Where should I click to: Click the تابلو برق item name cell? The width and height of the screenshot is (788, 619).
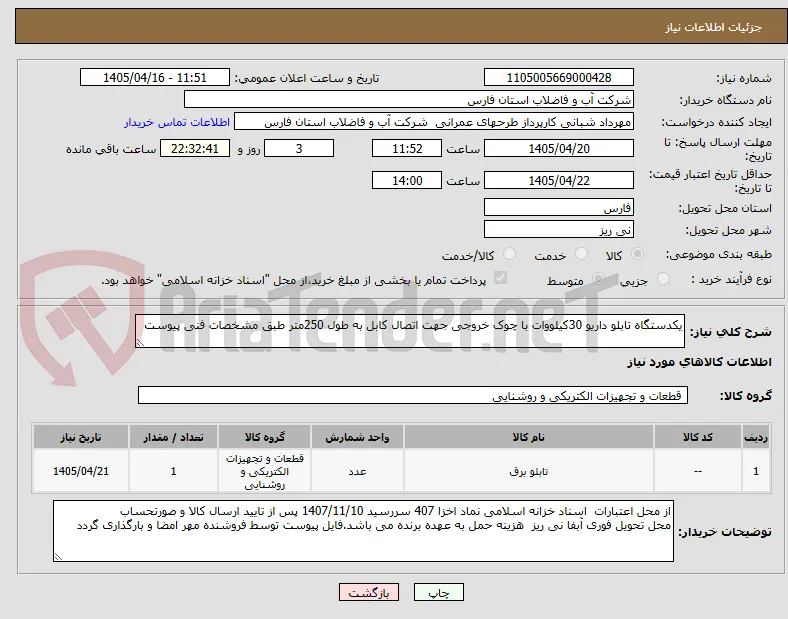coord(529,471)
